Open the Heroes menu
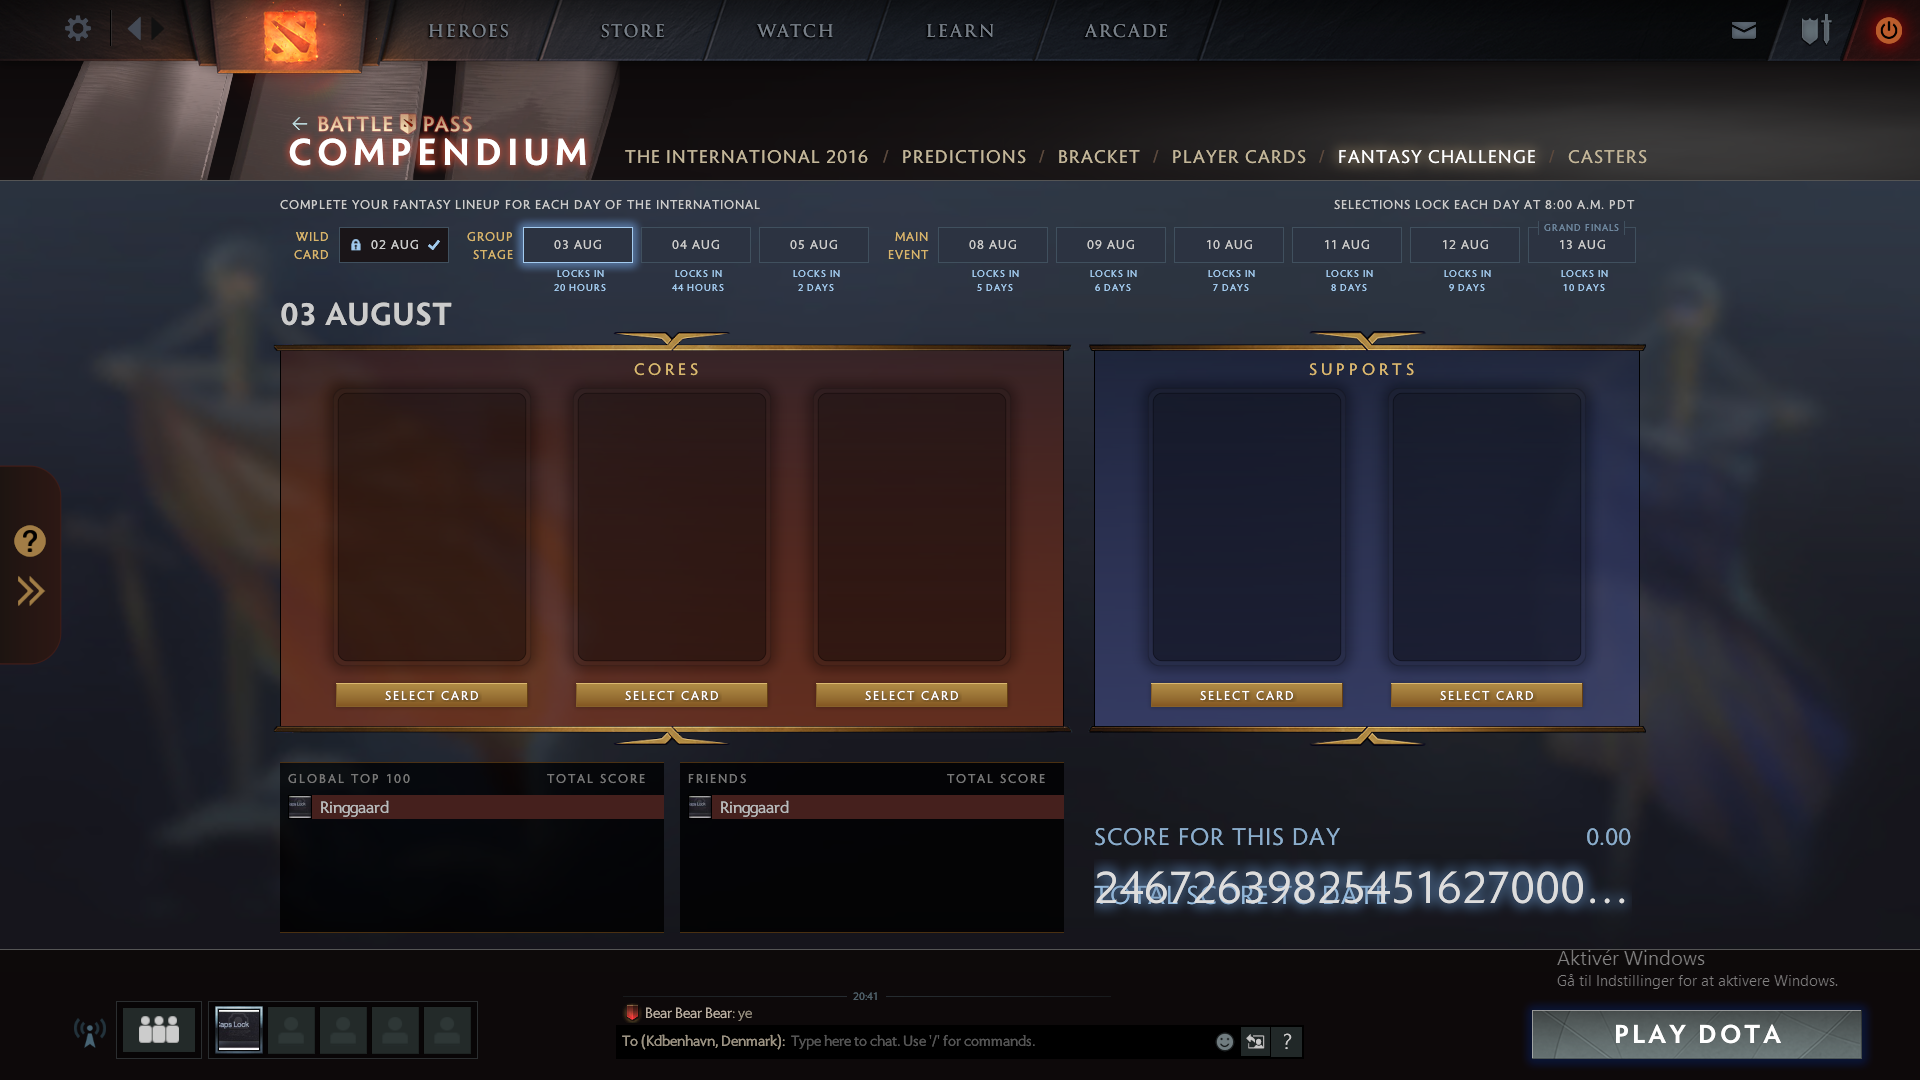The height and width of the screenshot is (1080, 1920). (469, 31)
